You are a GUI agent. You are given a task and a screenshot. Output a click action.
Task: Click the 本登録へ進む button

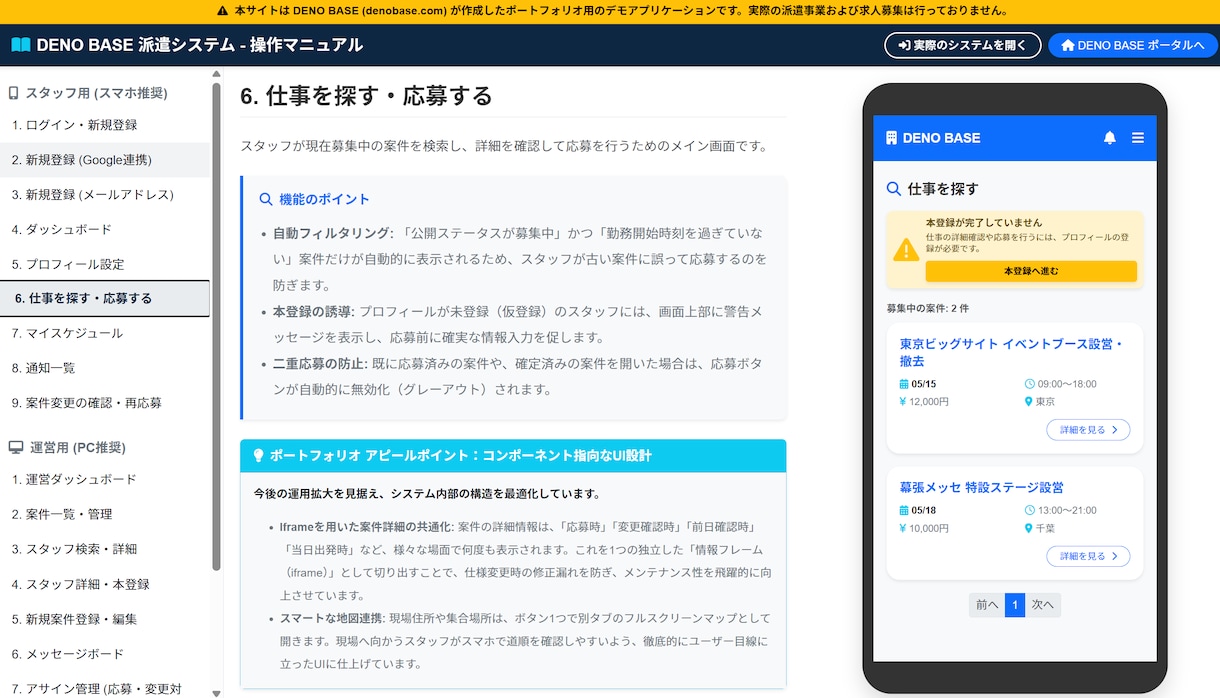(x=1031, y=271)
